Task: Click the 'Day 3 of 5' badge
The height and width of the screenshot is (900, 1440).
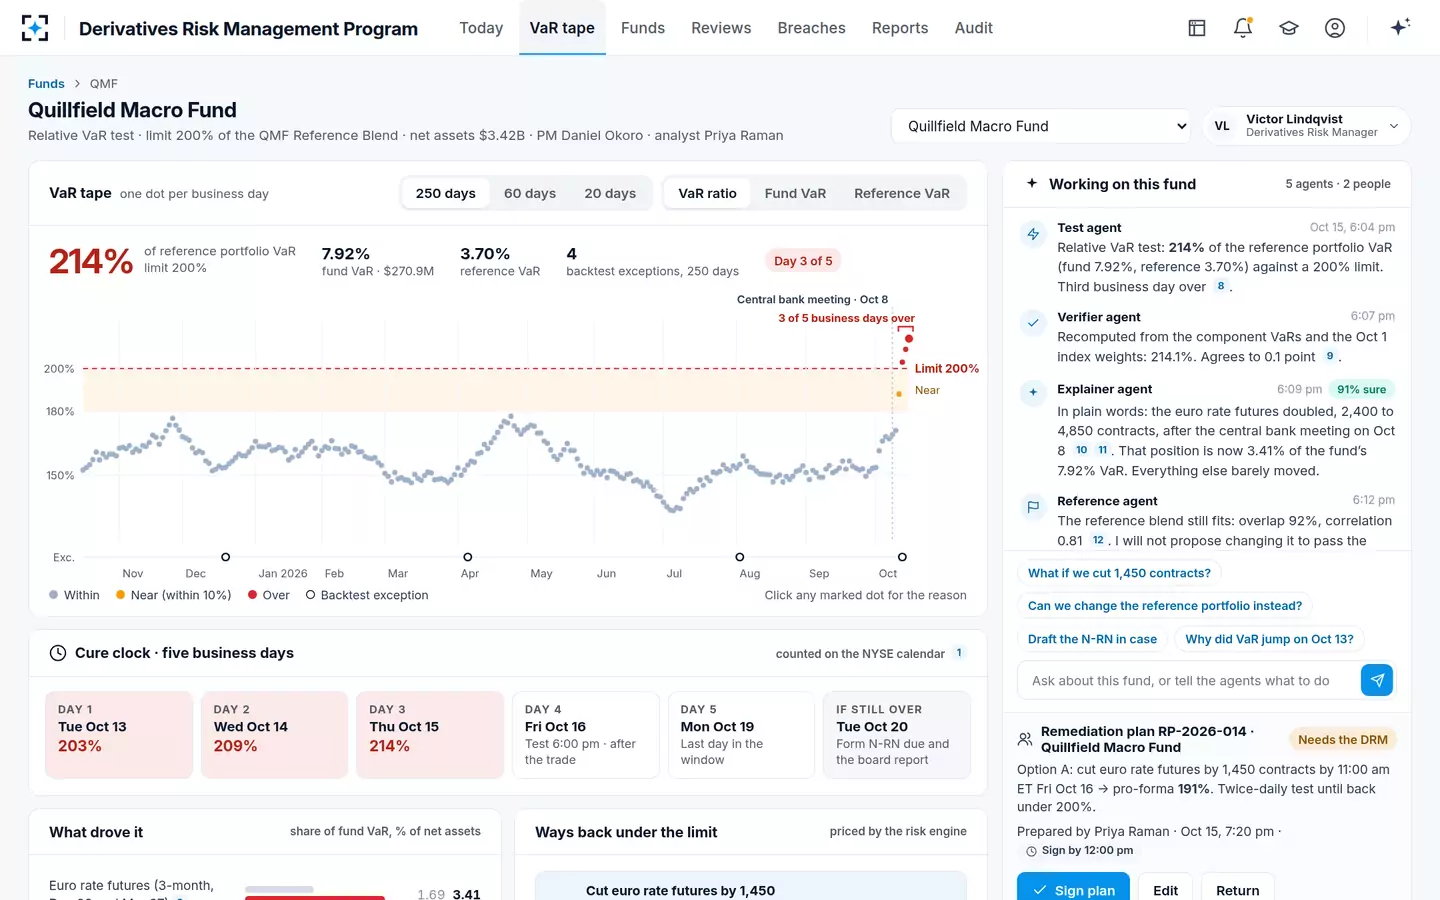Action: pyautogui.click(x=803, y=261)
